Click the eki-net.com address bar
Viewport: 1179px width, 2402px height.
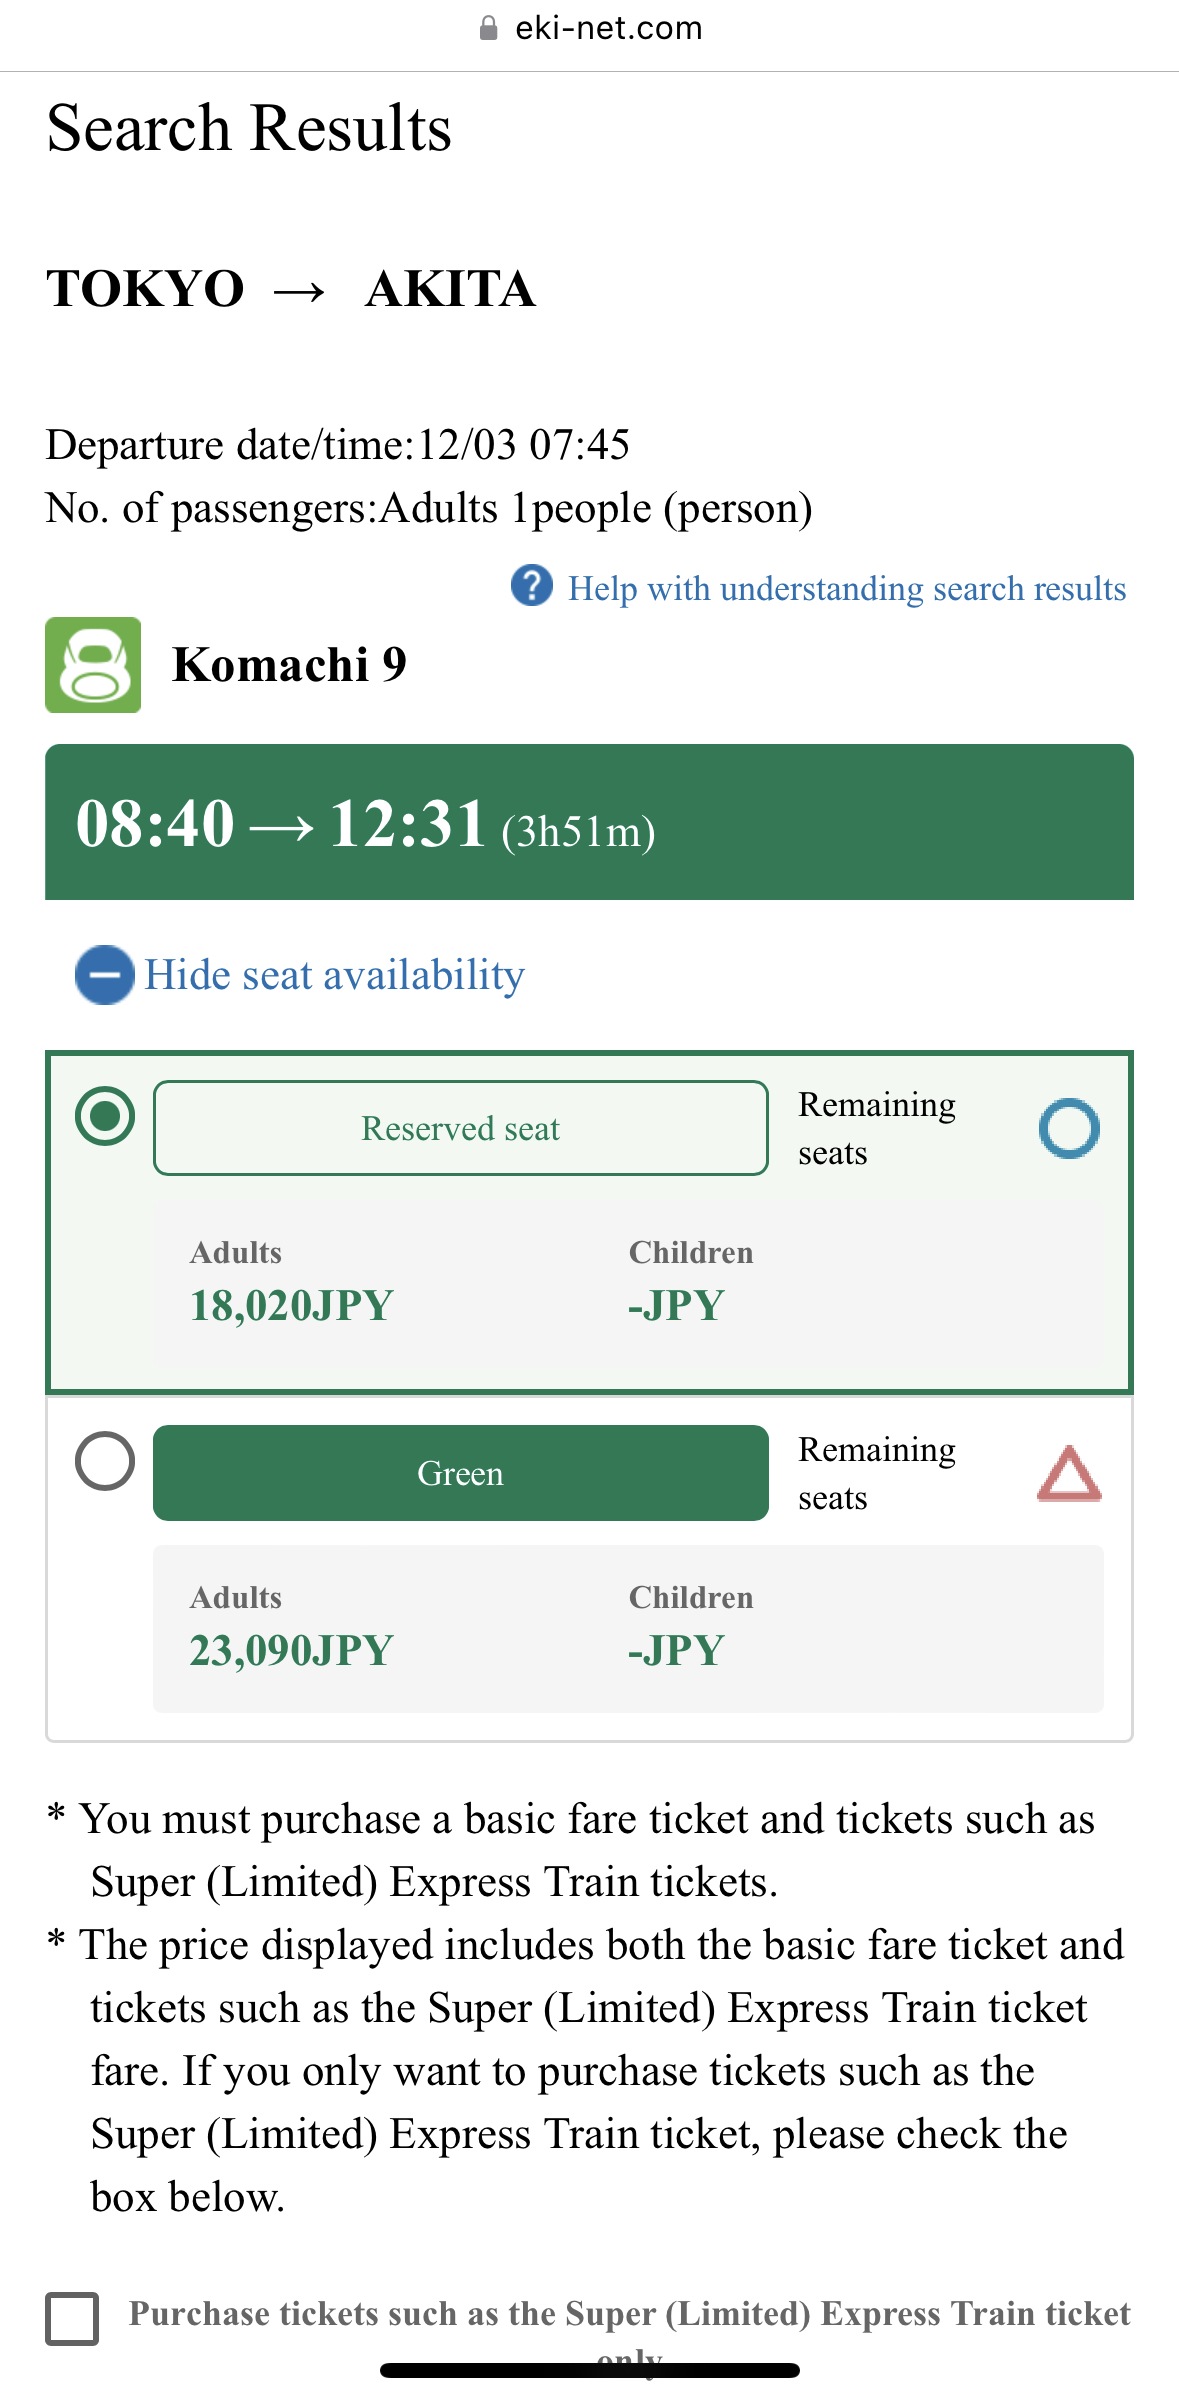point(607,28)
